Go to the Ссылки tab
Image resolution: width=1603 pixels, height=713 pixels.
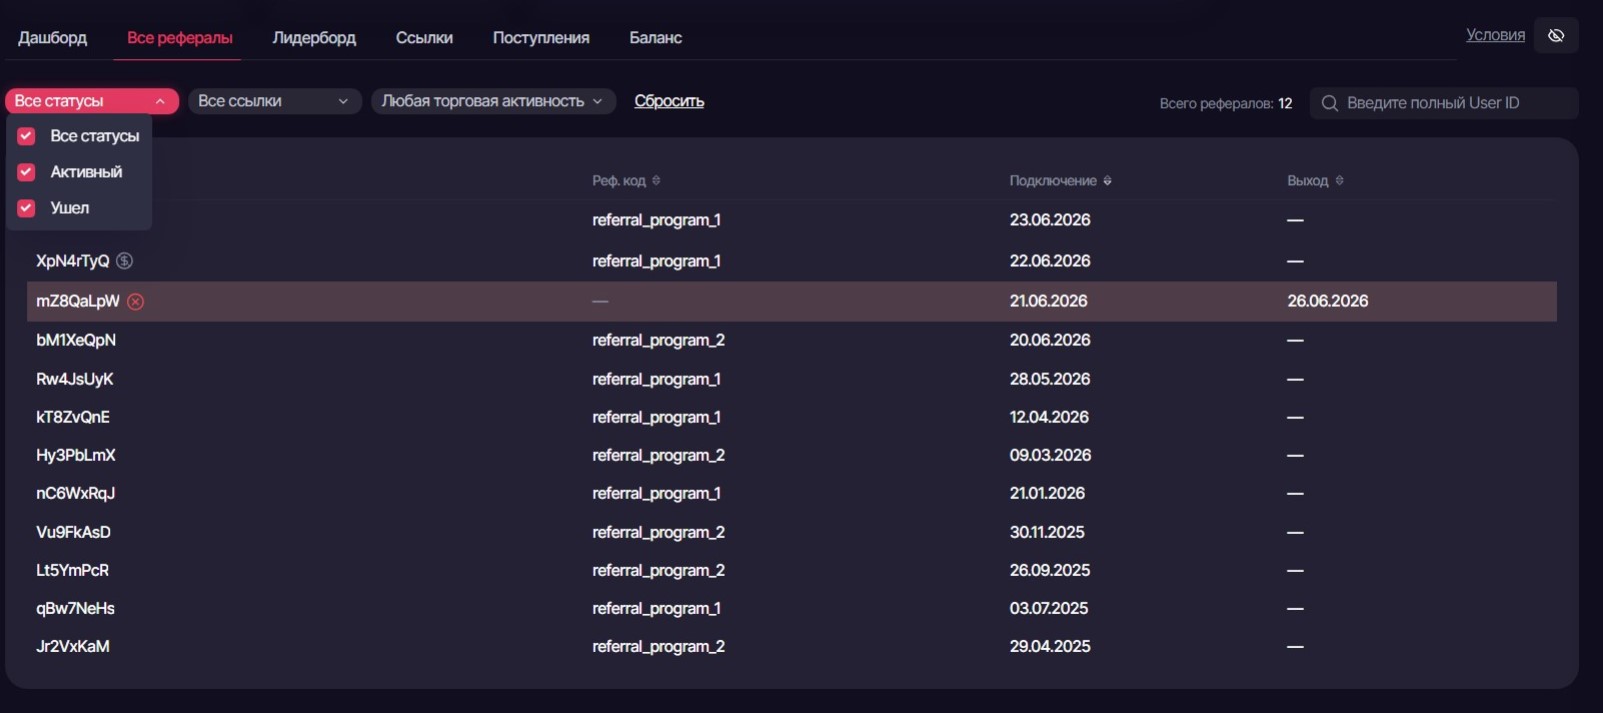[x=424, y=38]
